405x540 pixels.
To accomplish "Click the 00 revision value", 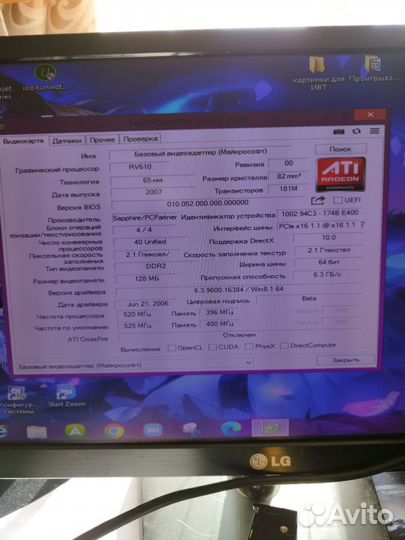I will (289, 163).
